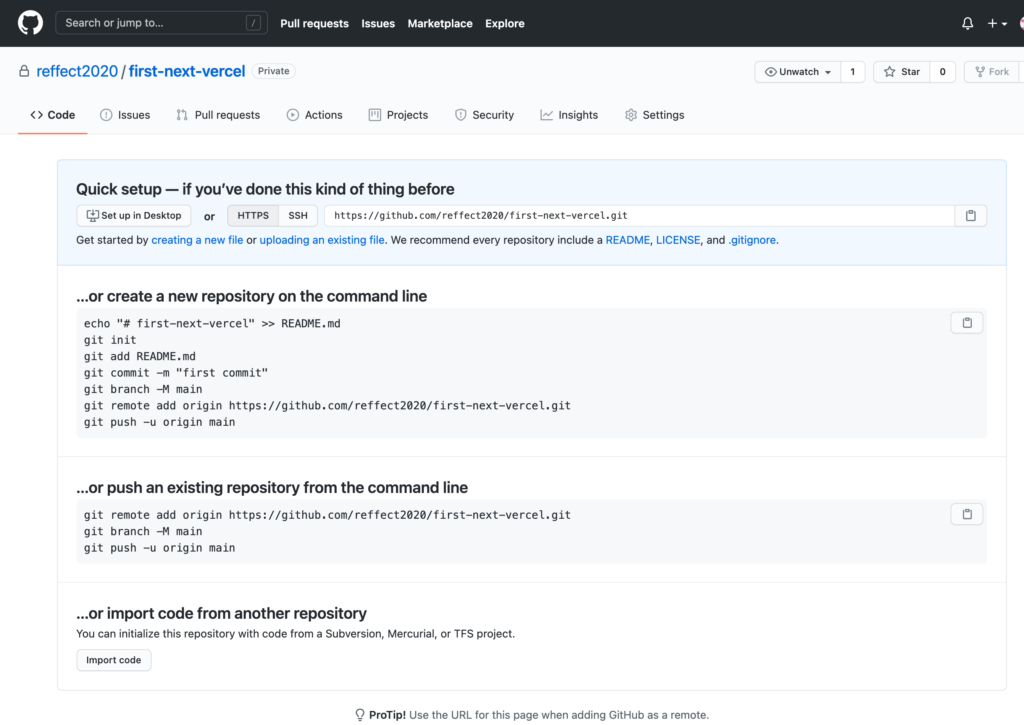Image resolution: width=1024 pixels, height=725 pixels.
Task: Open the notifications bell
Action: click(966, 22)
